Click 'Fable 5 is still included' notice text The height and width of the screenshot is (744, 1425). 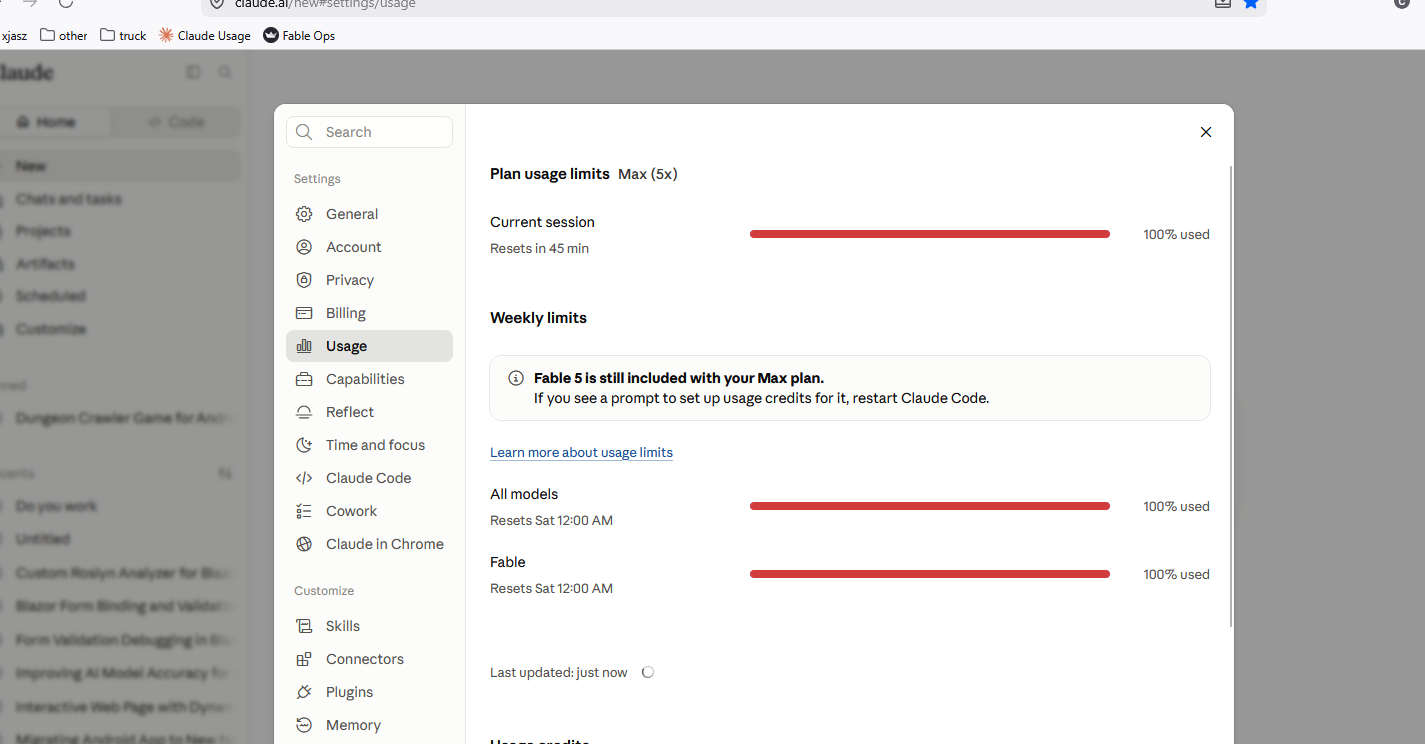click(679, 378)
